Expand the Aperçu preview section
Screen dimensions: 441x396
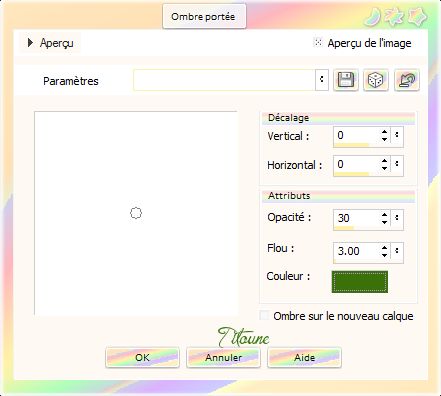click(30, 43)
